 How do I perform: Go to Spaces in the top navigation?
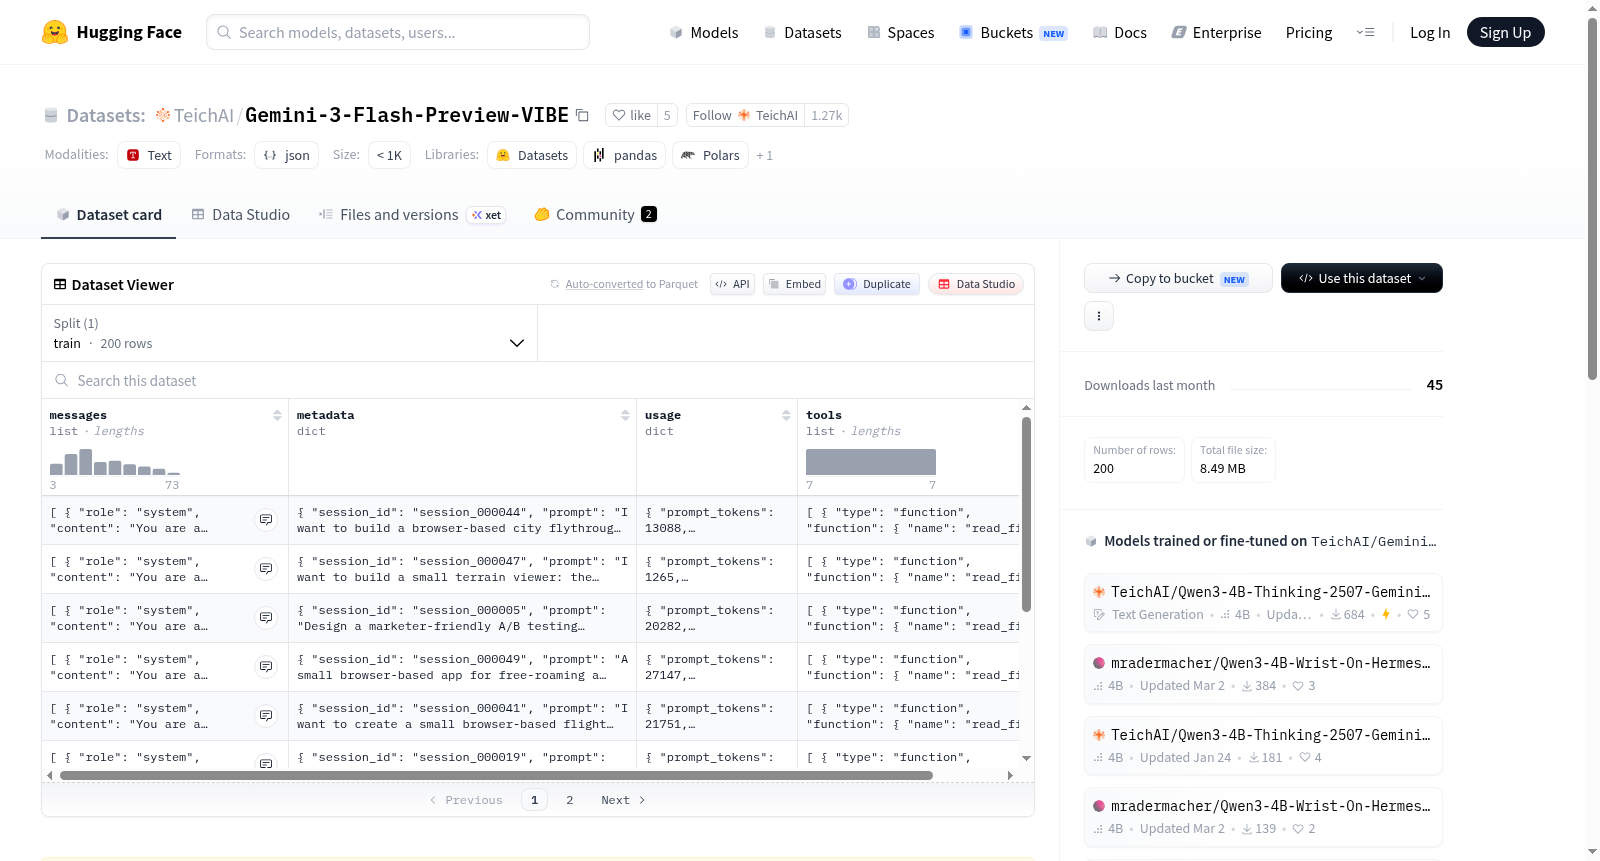coord(901,32)
